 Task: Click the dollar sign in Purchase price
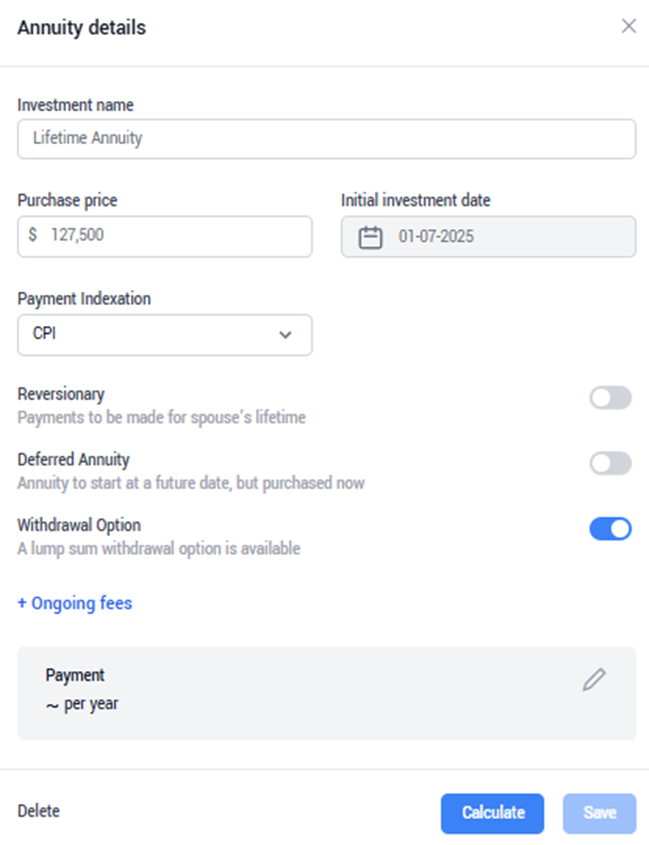click(33, 234)
